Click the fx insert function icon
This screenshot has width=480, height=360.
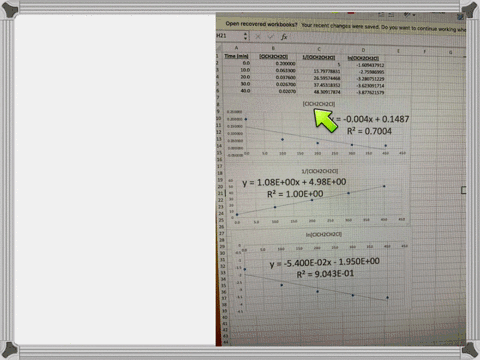[284, 37]
